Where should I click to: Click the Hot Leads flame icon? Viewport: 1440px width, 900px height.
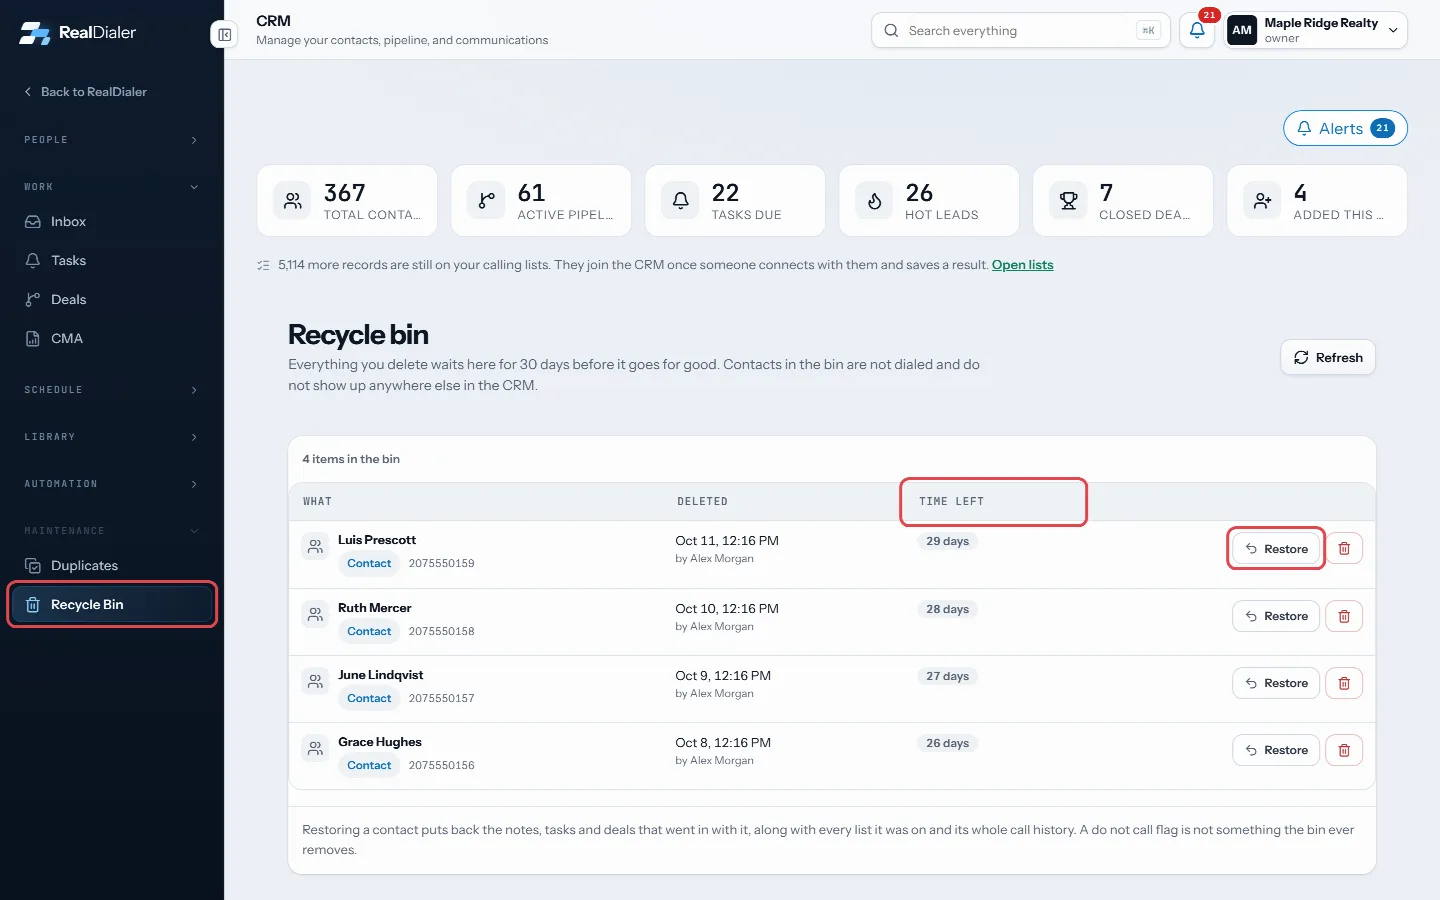(874, 201)
